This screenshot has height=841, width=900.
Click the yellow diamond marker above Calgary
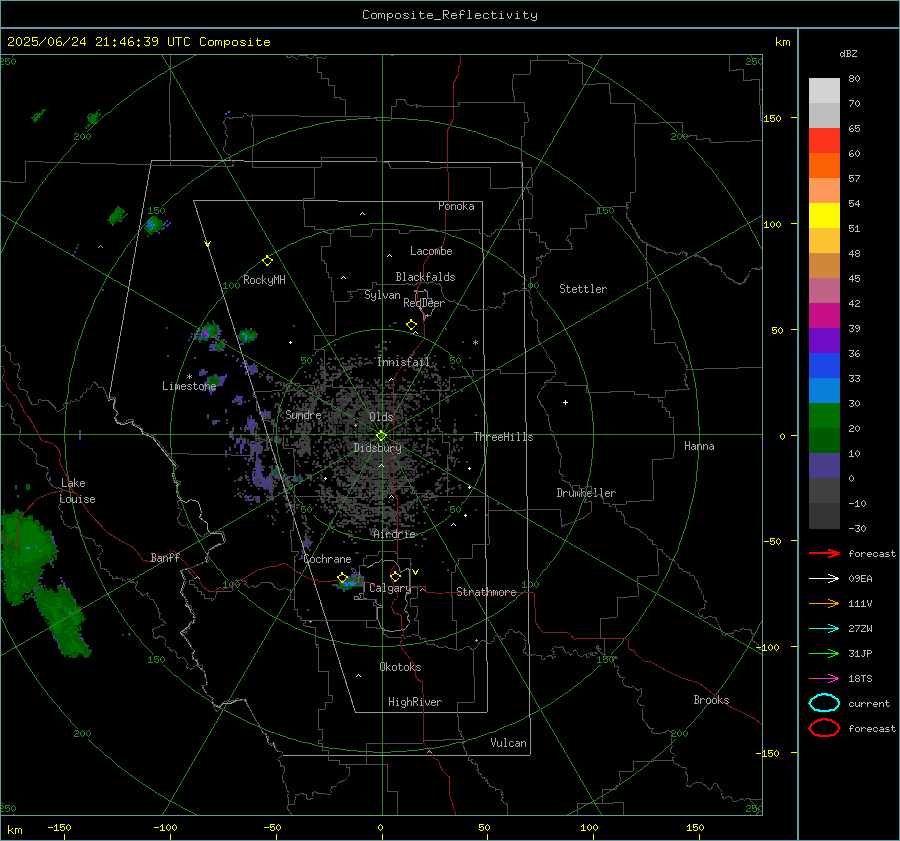pos(395,576)
